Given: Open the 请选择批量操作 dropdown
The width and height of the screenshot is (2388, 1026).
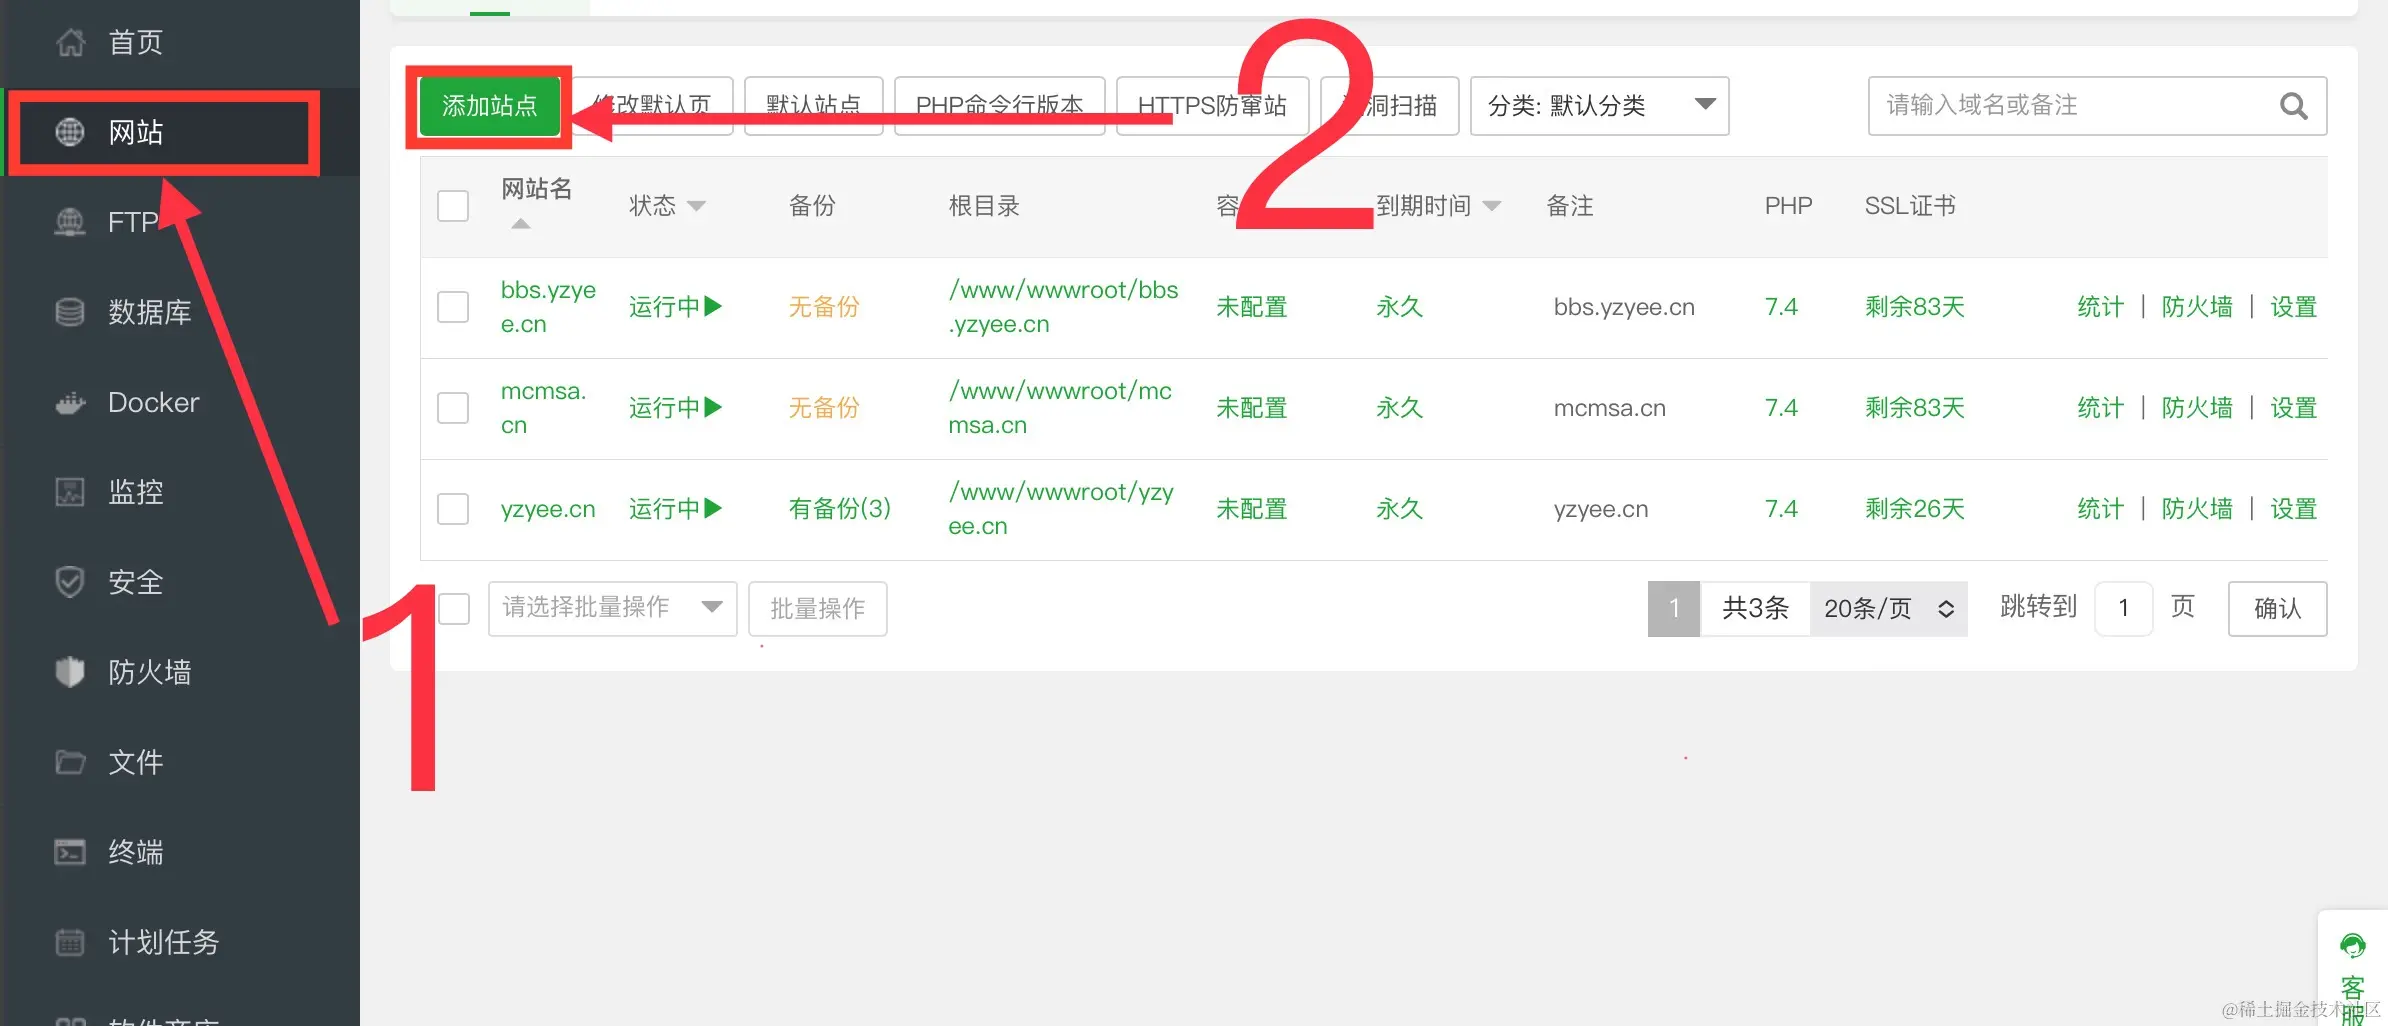Looking at the screenshot, I should (612, 608).
